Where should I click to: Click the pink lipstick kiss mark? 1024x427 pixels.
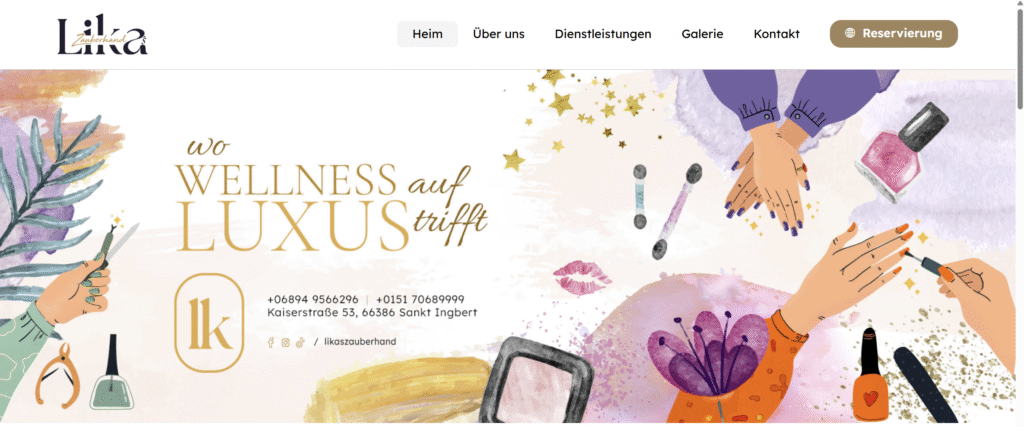coord(581,276)
